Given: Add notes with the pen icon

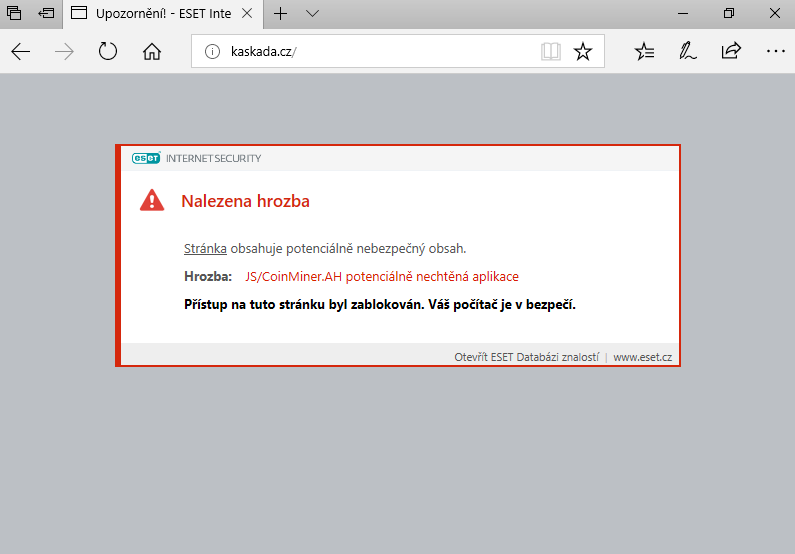Looking at the screenshot, I should point(688,51).
